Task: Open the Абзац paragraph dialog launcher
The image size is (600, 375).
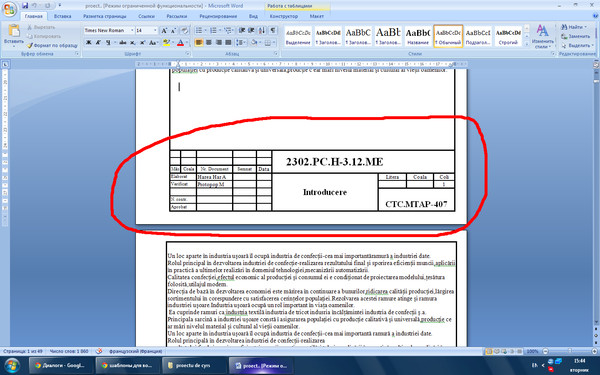Action: click(276, 54)
